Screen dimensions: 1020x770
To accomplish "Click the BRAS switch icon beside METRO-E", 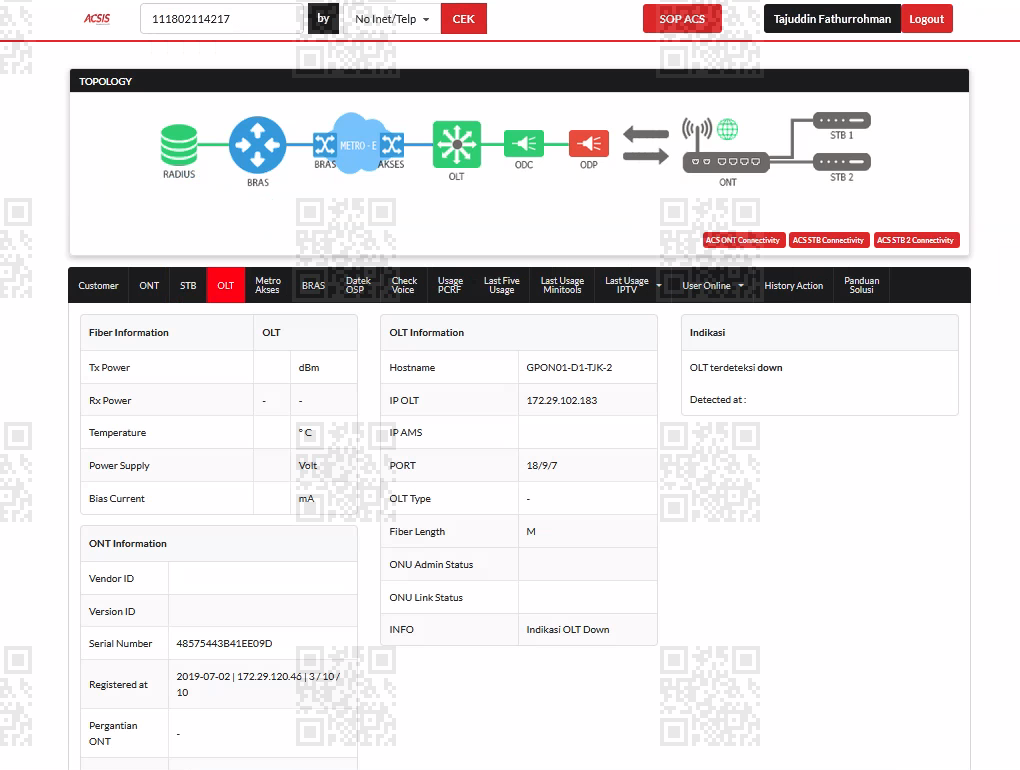I will pyautogui.click(x=325, y=144).
